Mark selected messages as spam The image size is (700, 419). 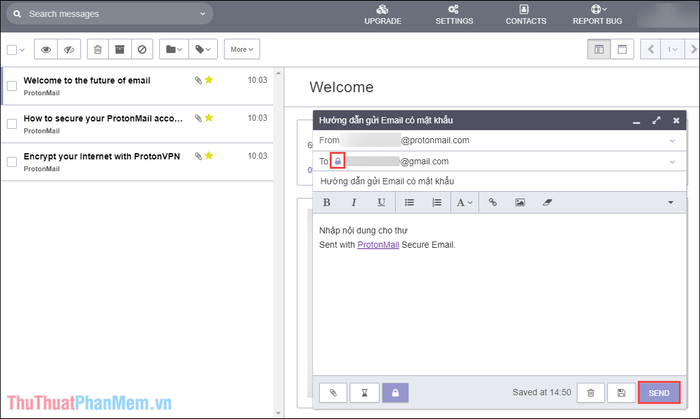[x=142, y=50]
